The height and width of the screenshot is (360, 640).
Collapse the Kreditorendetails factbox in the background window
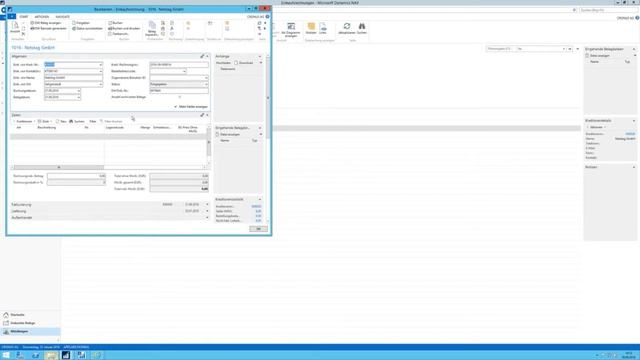point(634,121)
